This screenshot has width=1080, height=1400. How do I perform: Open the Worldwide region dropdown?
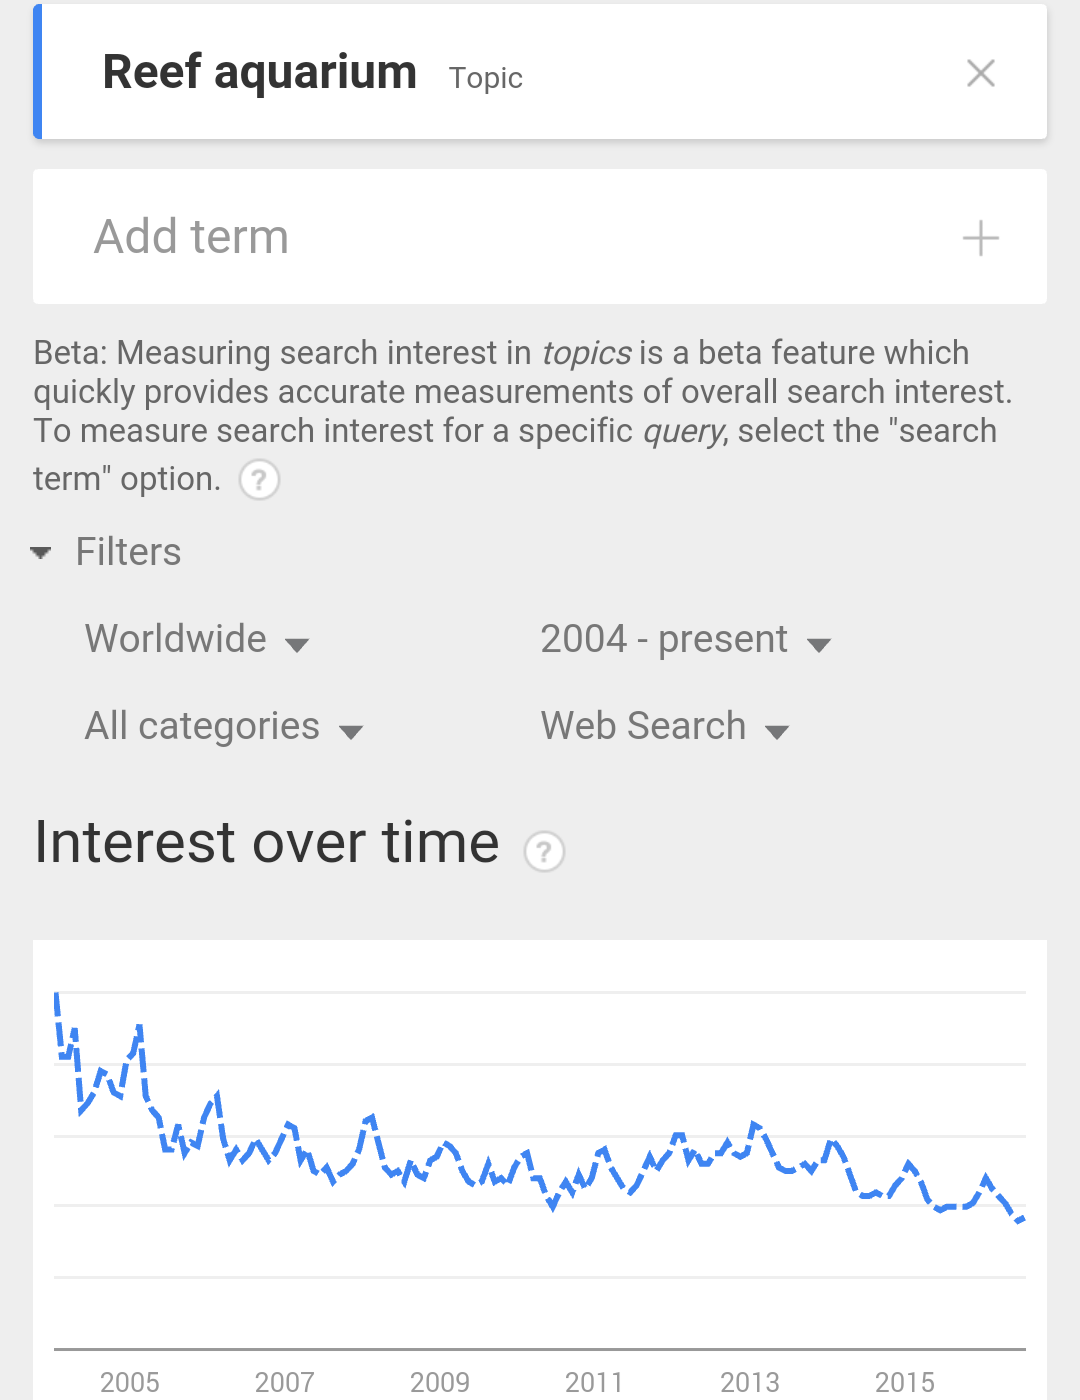(x=197, y=640)
